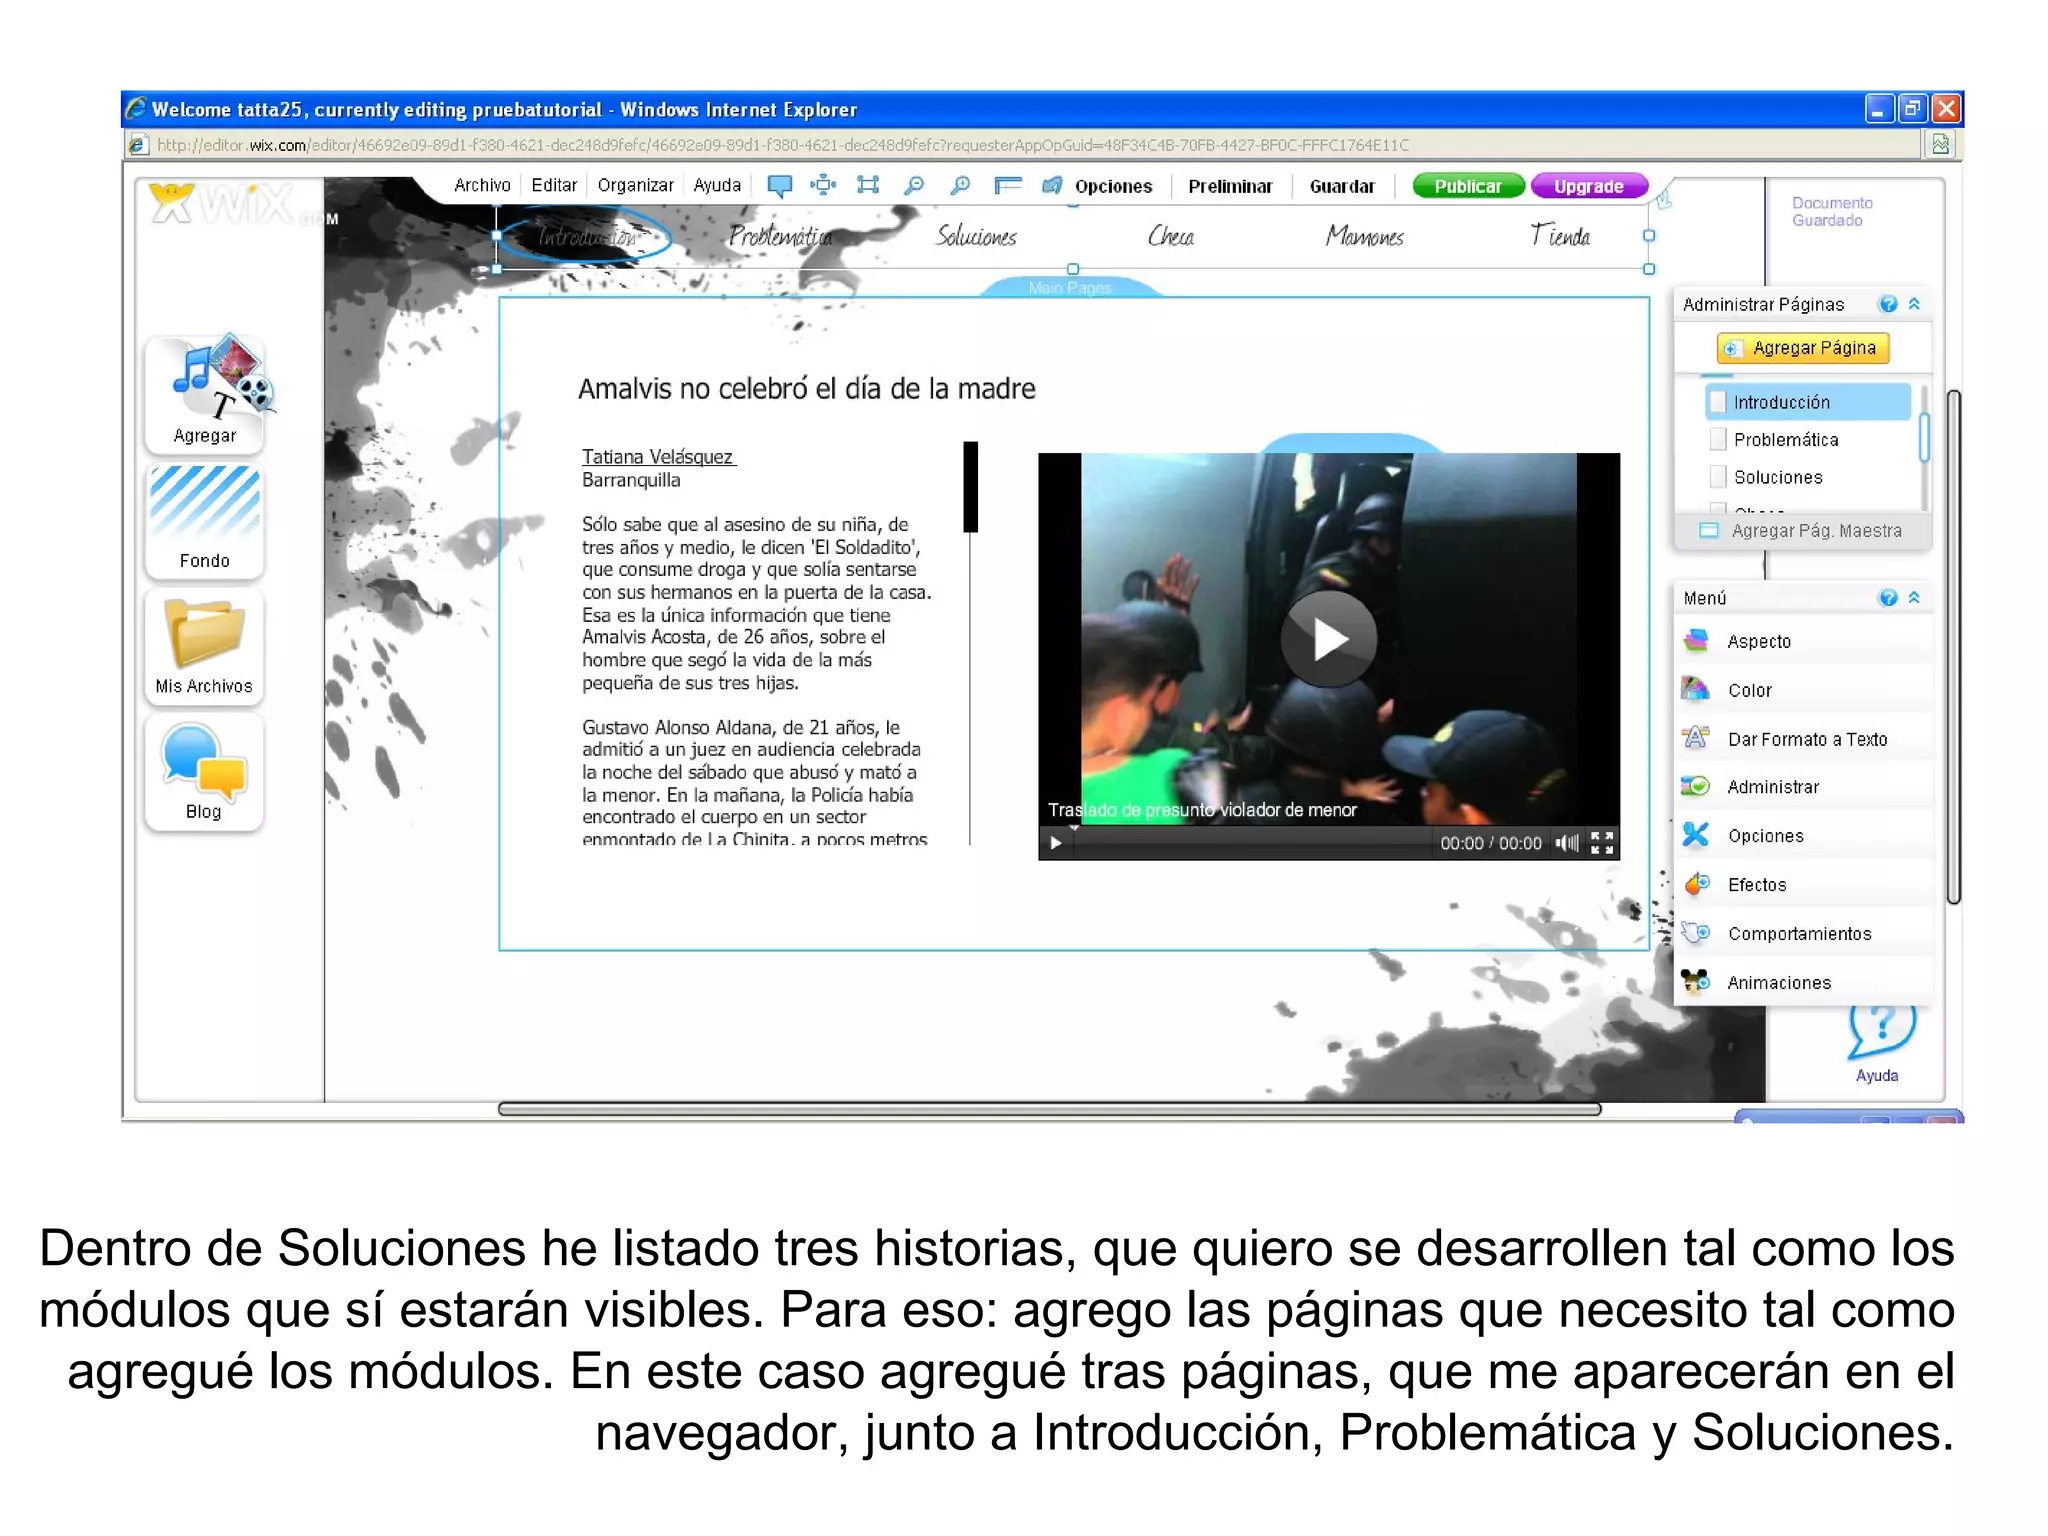Screen dimensions: 2048x1536
Task: Open the Blog panel
Action: [x=205, y=771]
